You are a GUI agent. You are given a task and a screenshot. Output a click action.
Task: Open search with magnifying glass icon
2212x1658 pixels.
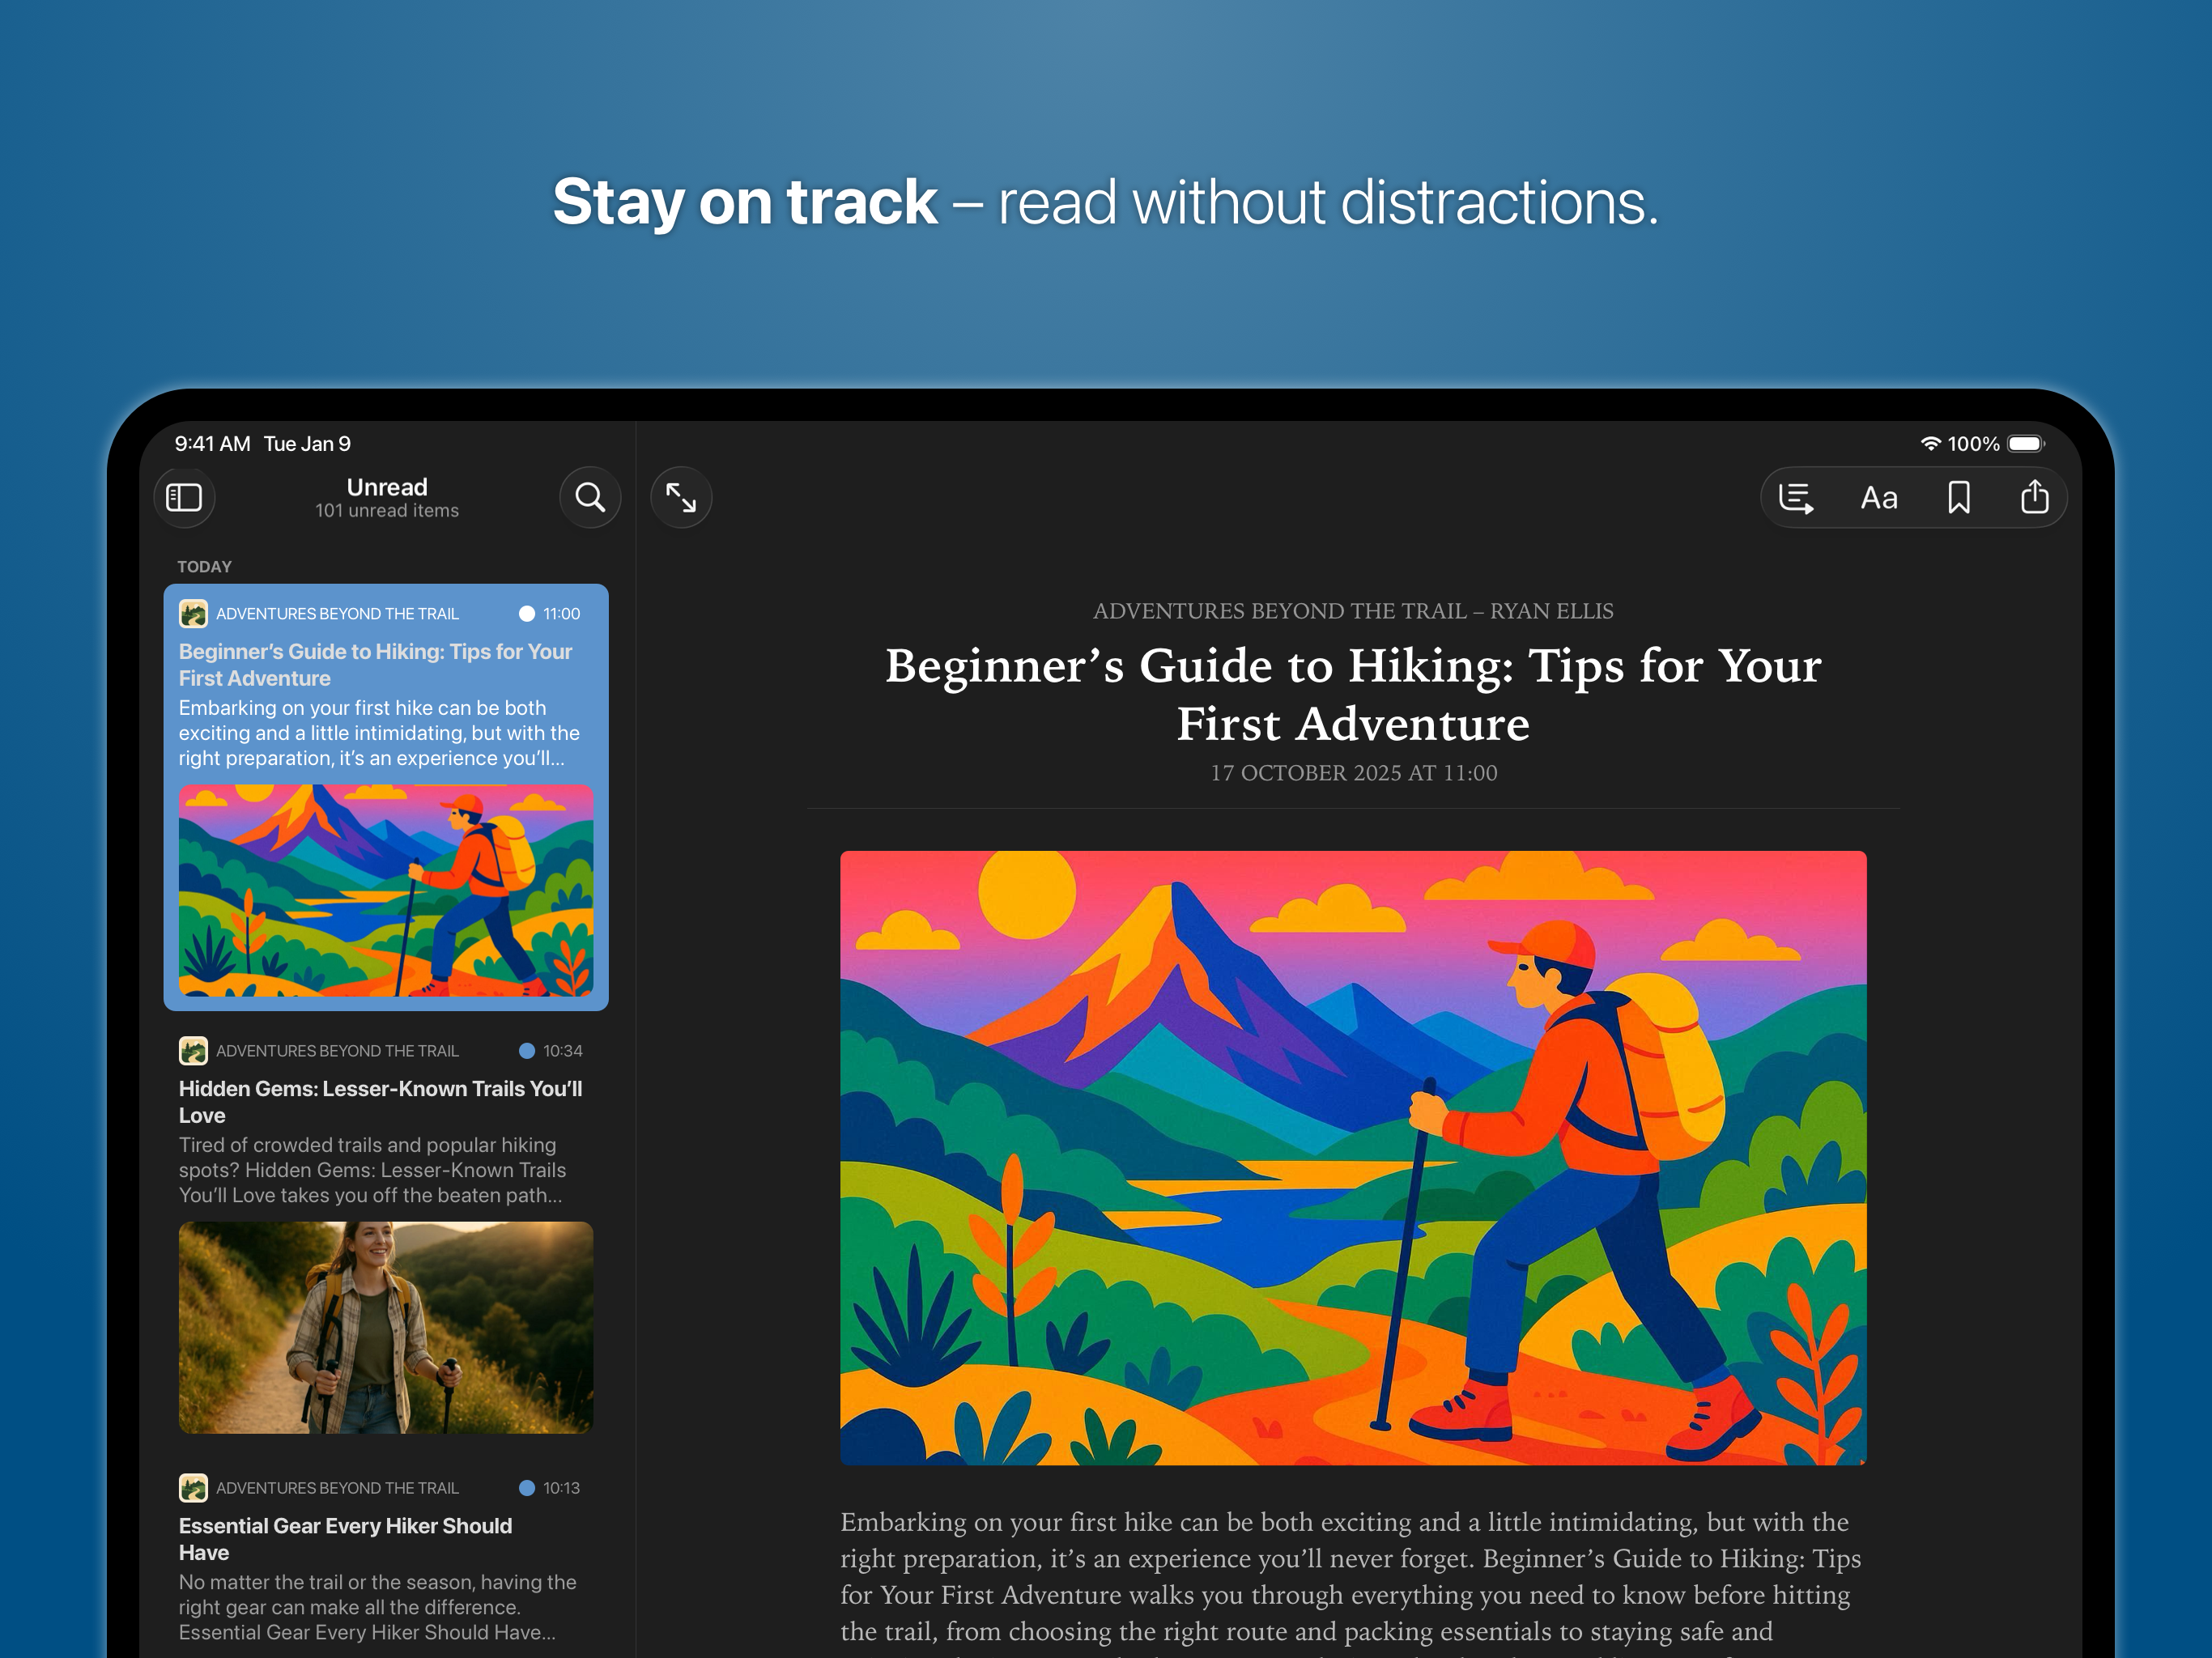590,497
